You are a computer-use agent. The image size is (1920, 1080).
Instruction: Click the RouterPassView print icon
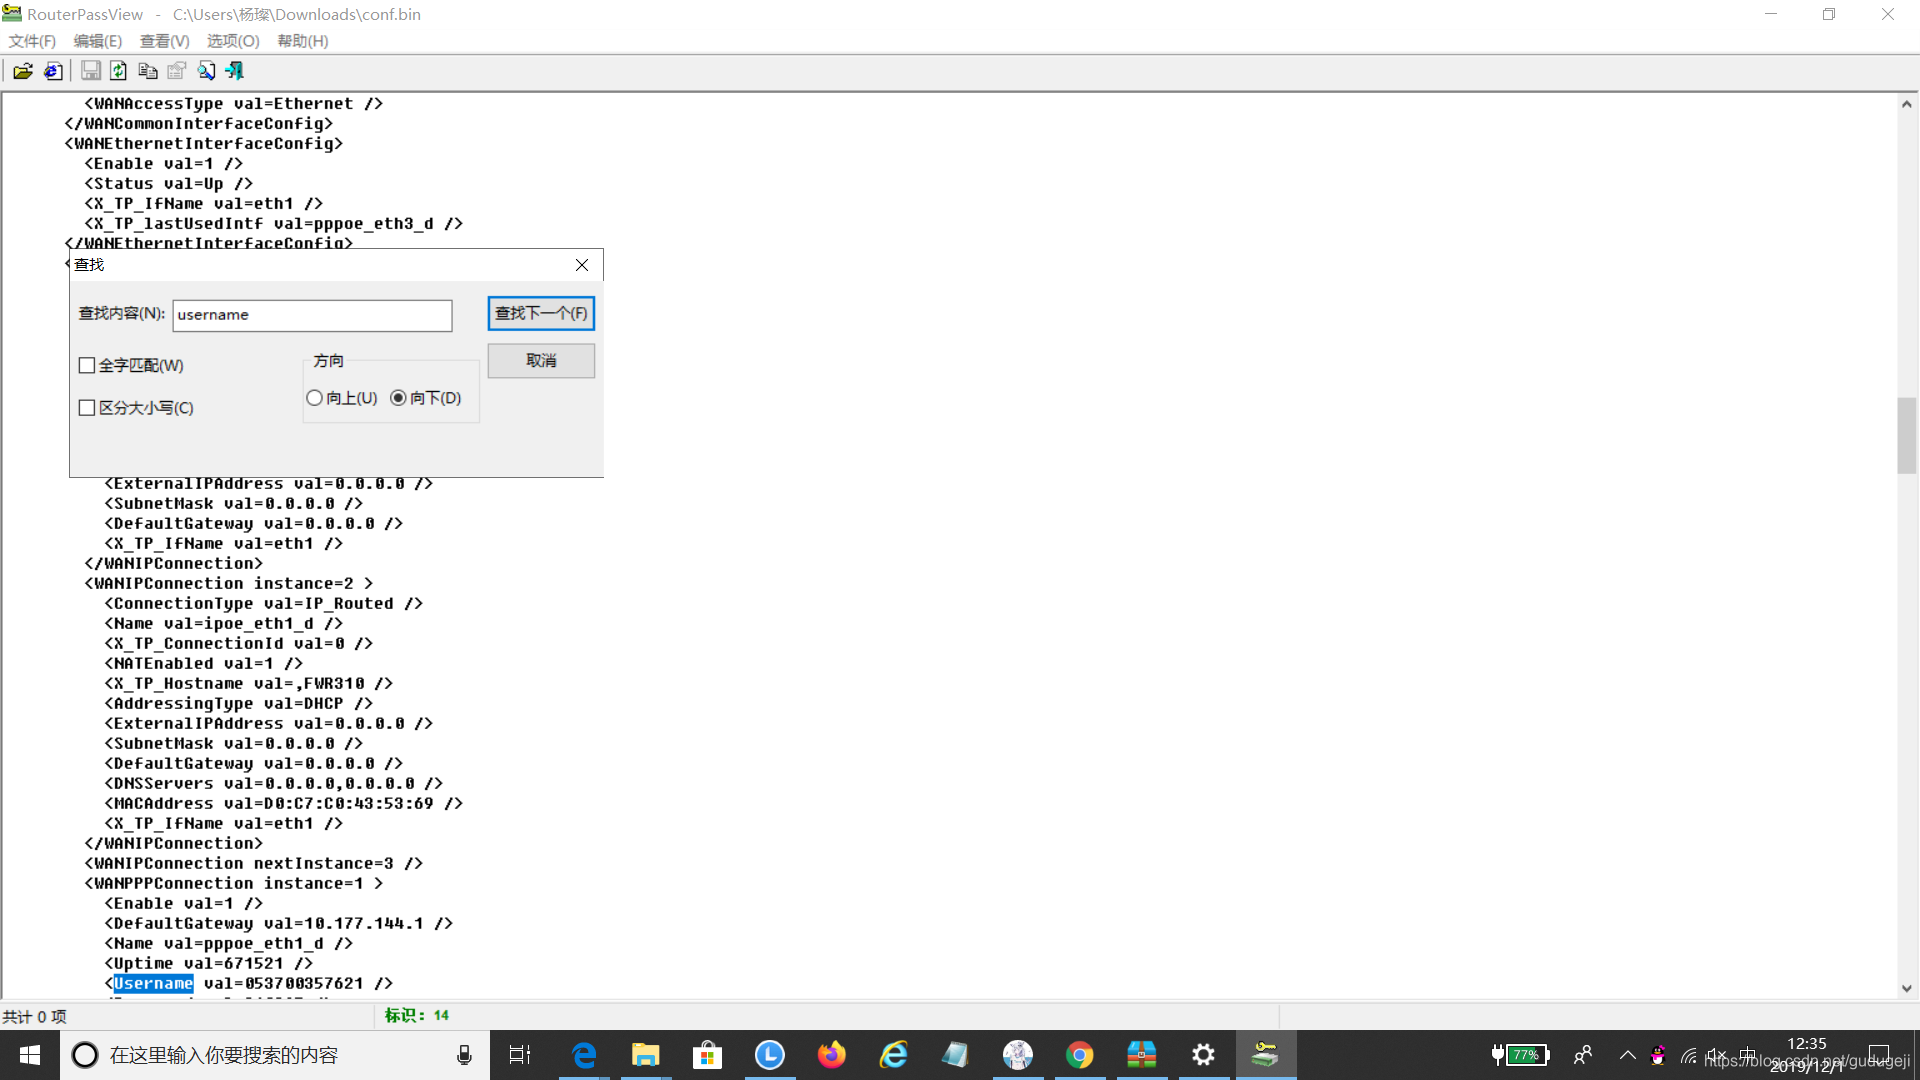point(177,70)
